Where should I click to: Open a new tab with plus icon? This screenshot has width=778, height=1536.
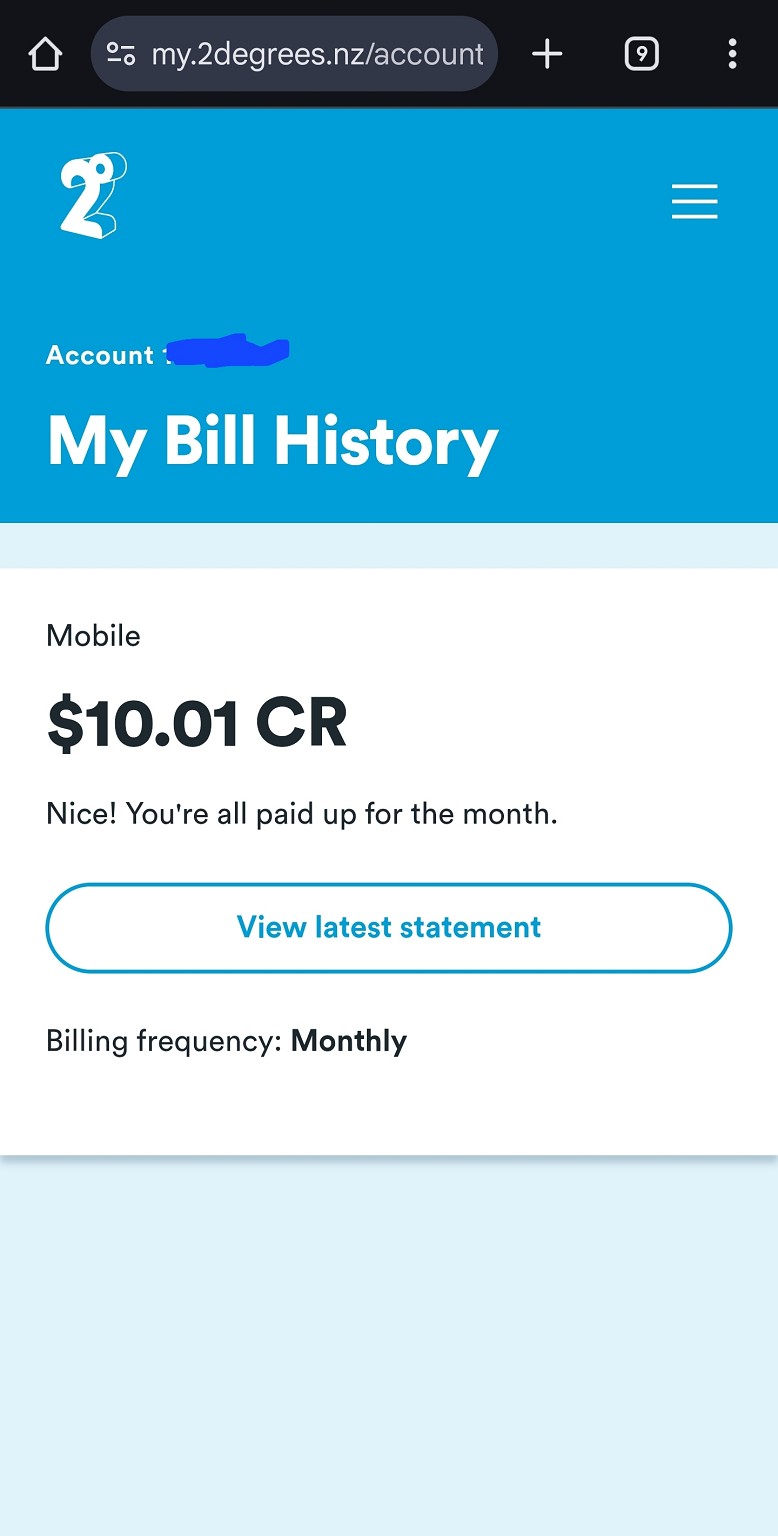click(547, 54)
